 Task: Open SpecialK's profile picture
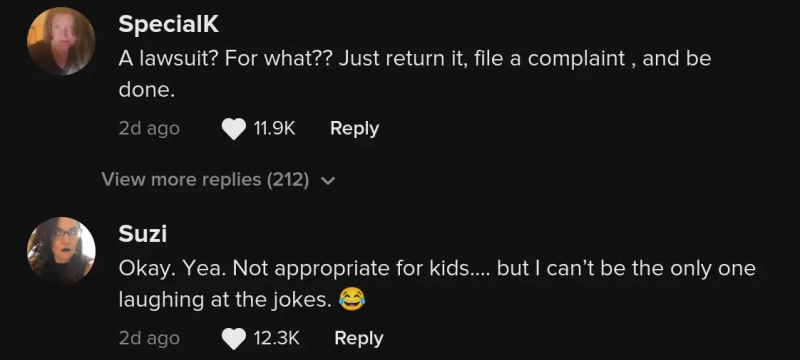click(61, 41)
